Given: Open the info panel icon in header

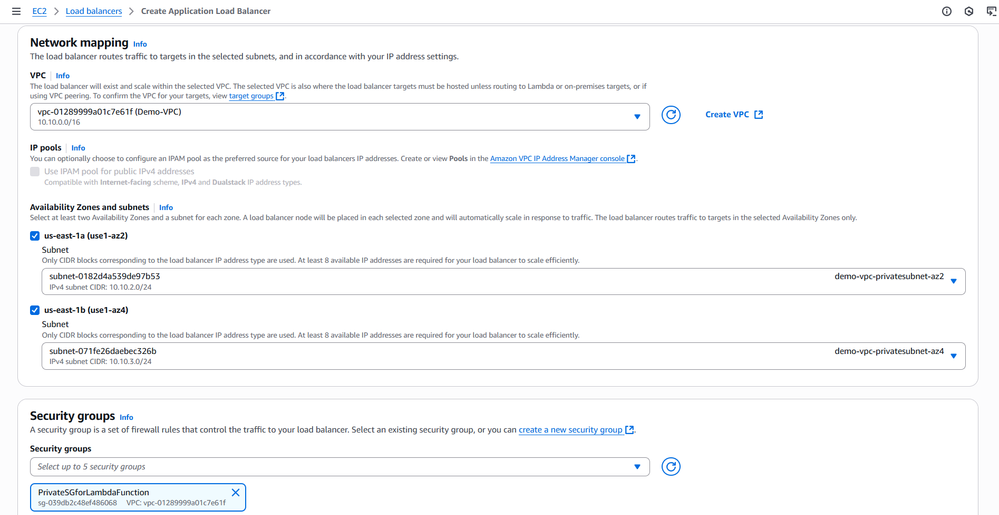Looking at the screenshot, I should pos(947,11).
